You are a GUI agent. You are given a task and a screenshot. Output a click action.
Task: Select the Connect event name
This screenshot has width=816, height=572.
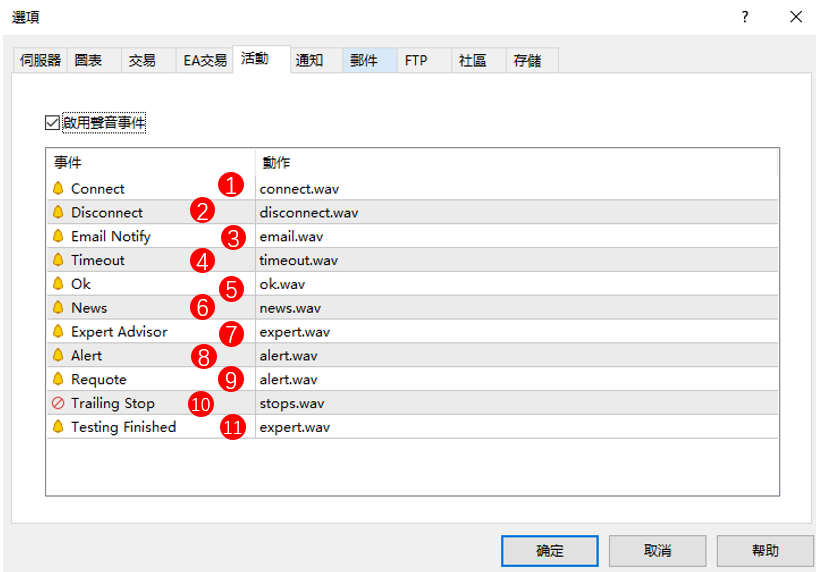(x=98, y=188)
